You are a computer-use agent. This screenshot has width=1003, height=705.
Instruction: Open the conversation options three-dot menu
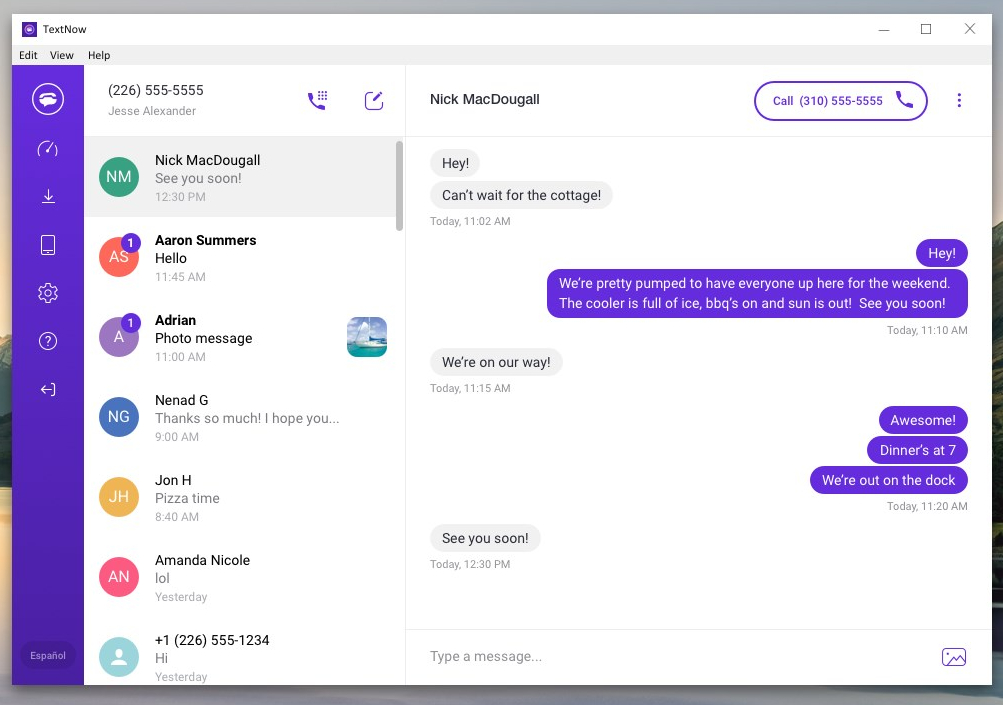(x=959, y=100)
